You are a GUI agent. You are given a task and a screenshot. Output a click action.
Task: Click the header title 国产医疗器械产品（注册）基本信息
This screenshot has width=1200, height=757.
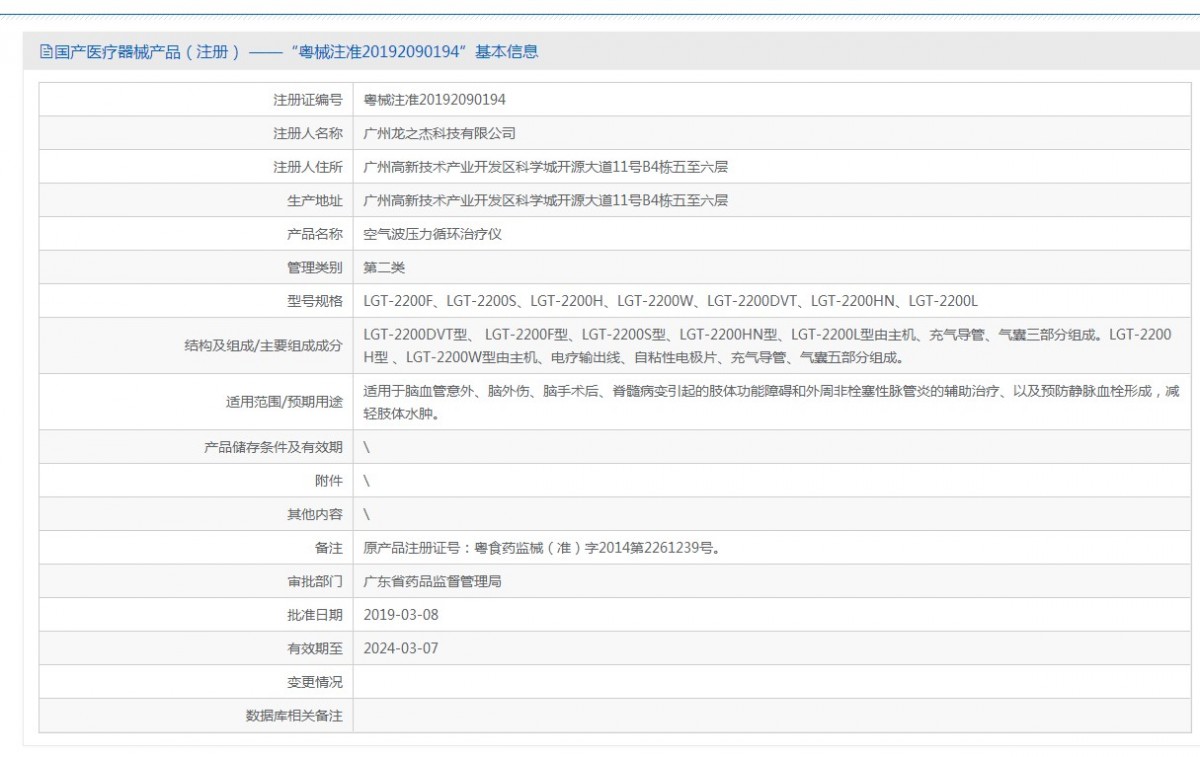point(295,52)
